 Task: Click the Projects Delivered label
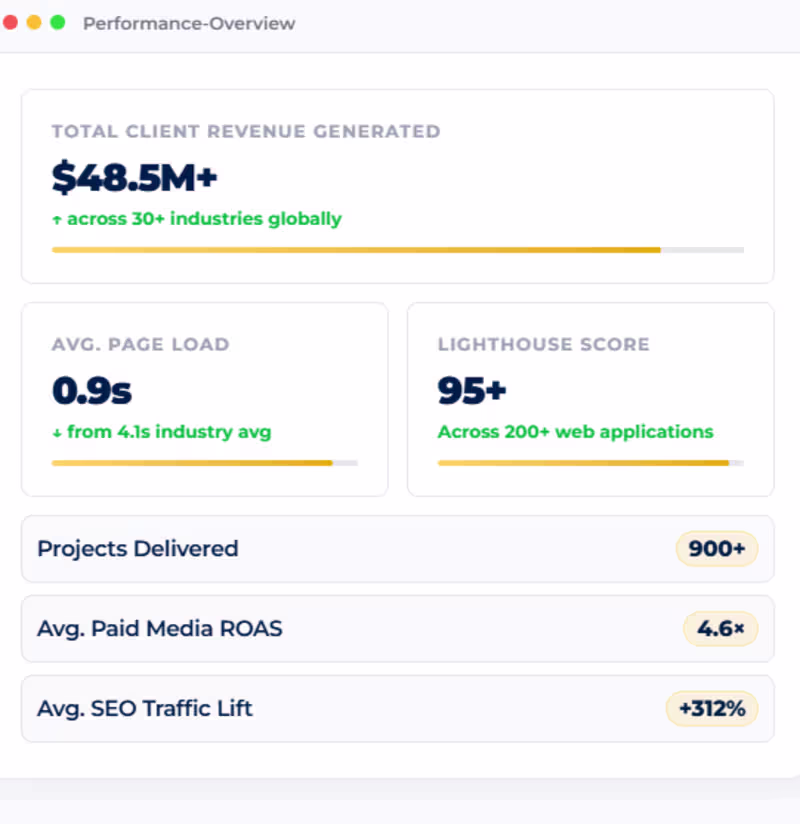[138, 549]
